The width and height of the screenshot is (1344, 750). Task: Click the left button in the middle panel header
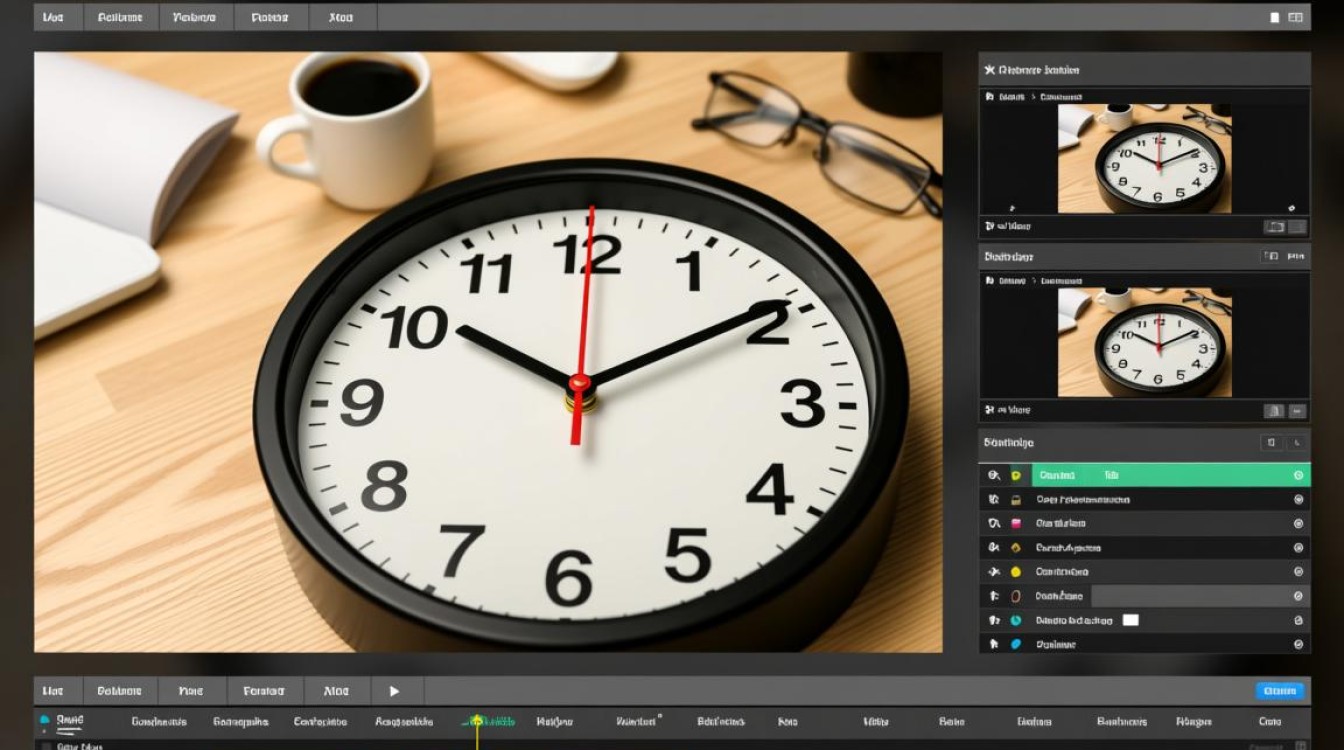coord(1271,257)
